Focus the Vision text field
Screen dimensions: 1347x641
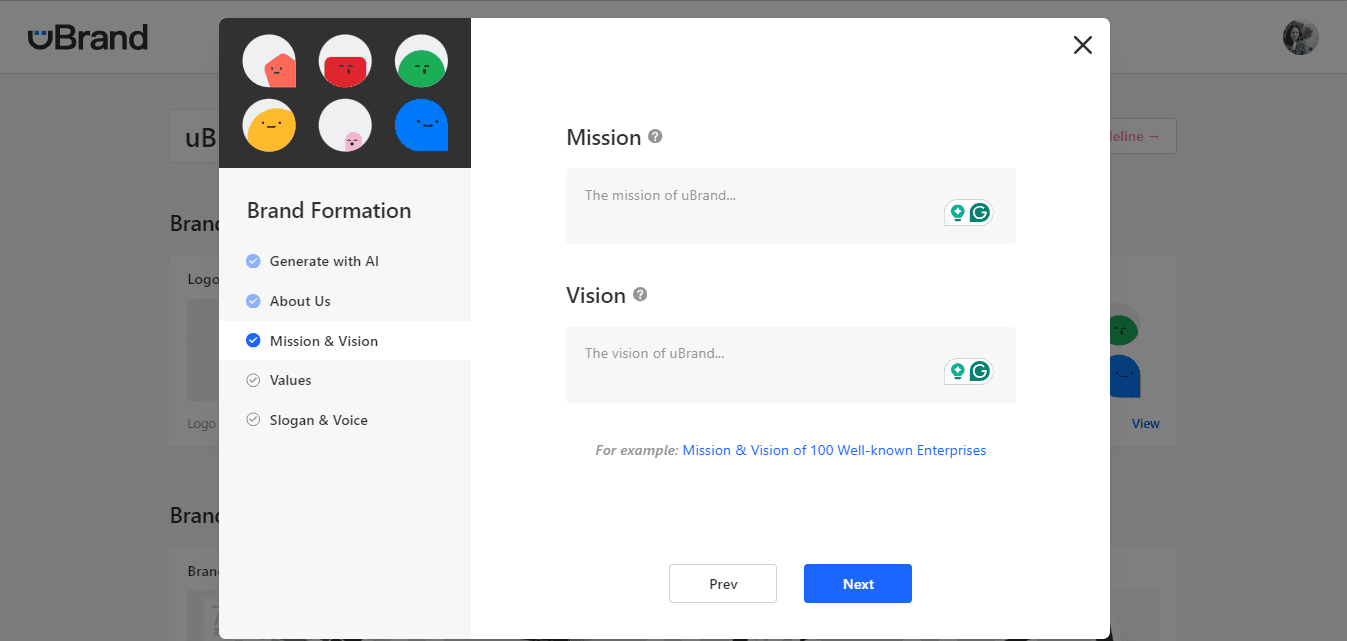791,365
